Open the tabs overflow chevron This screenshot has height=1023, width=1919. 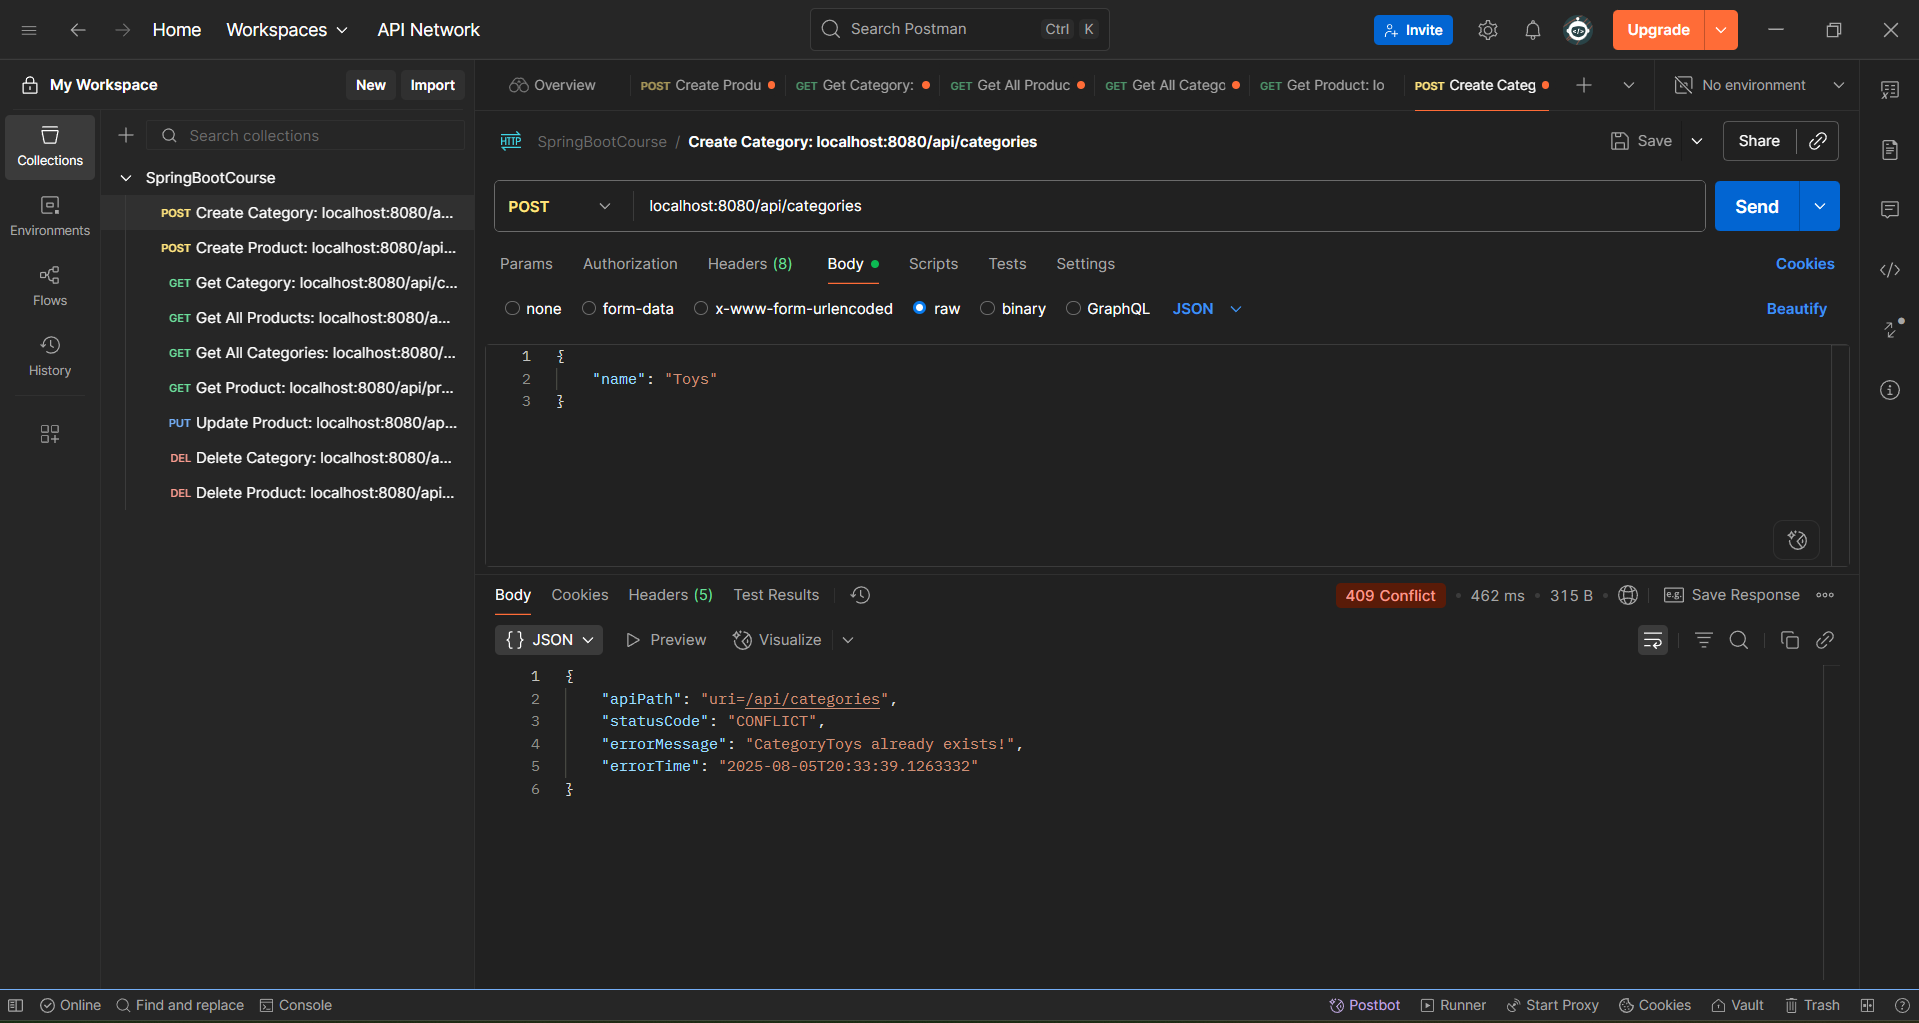[1629, 85]
